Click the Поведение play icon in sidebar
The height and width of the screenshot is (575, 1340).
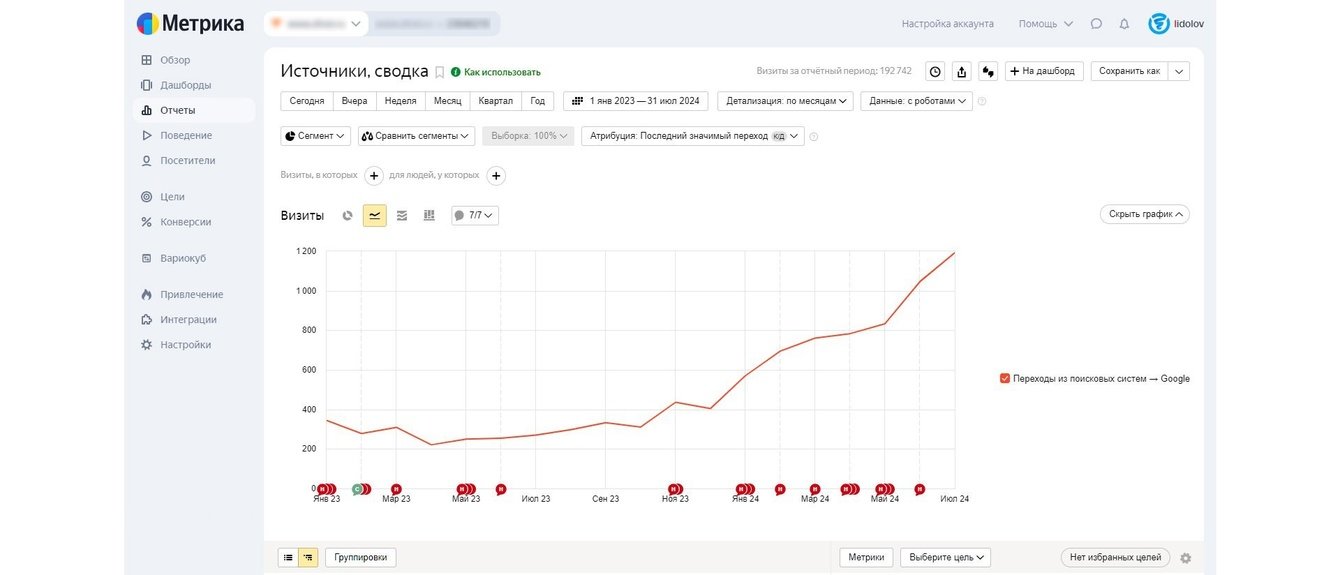(146, 135)
